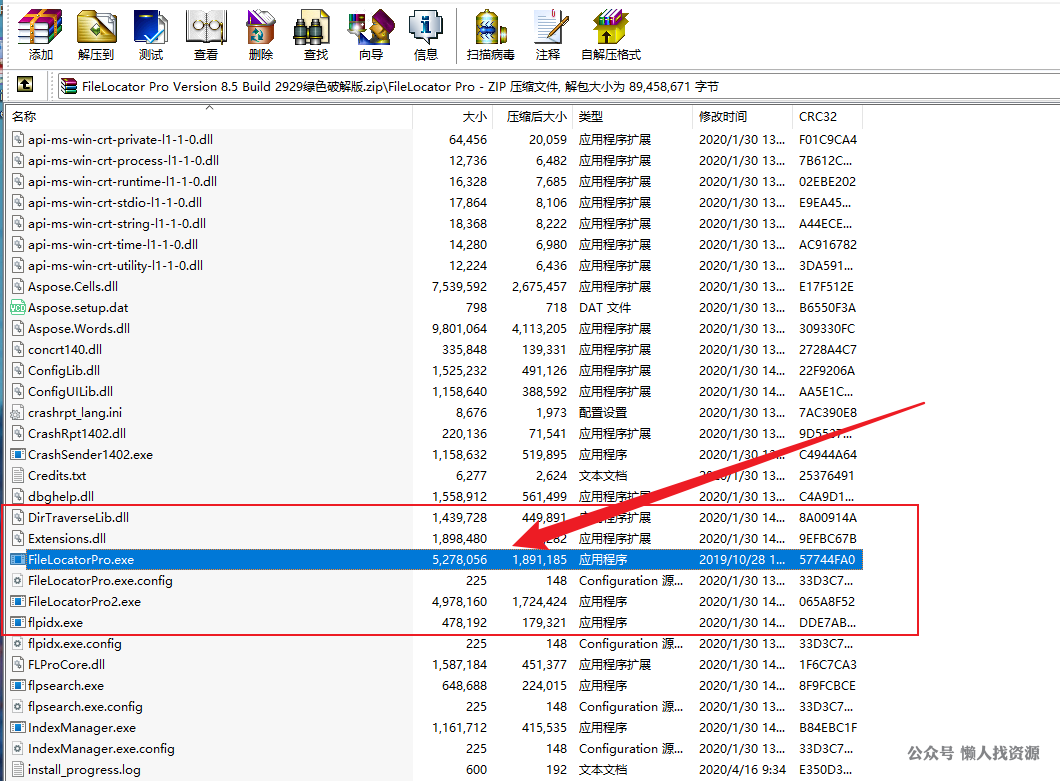Click the IndexManager.exe application icon
Screen dimensions: 1060x781
point(18,728)
